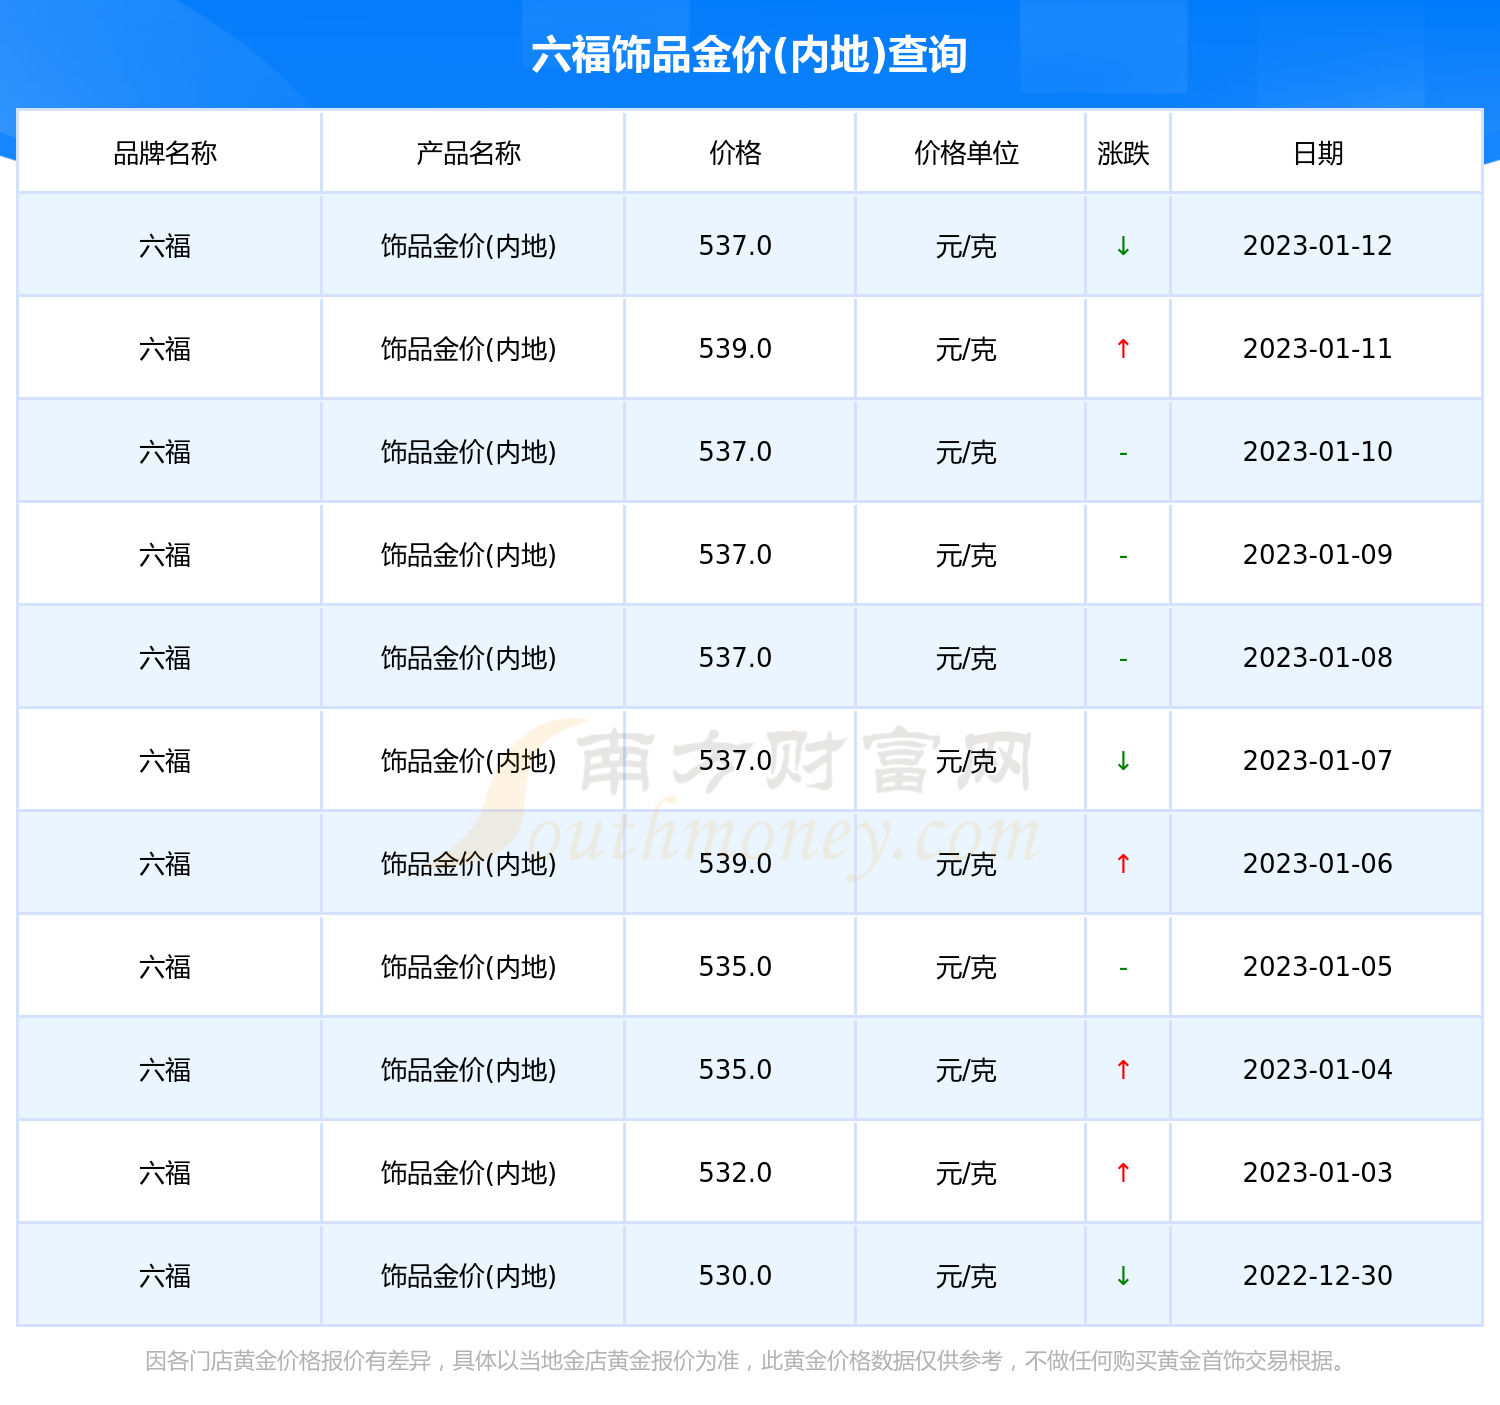Click the red up arrow for 2023-01-11
The height and width of the screenshot is (1405, 1500).
(1123, 349)
